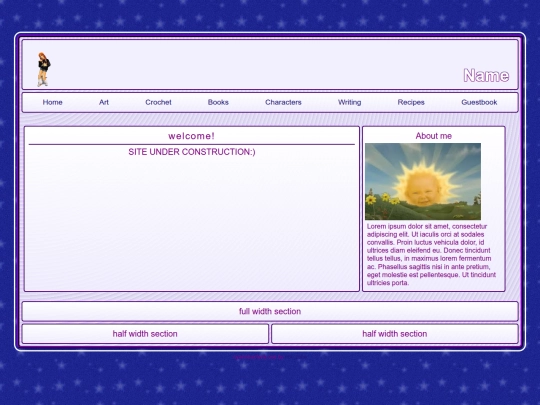Click the 'Name' site title

(486, 75)
